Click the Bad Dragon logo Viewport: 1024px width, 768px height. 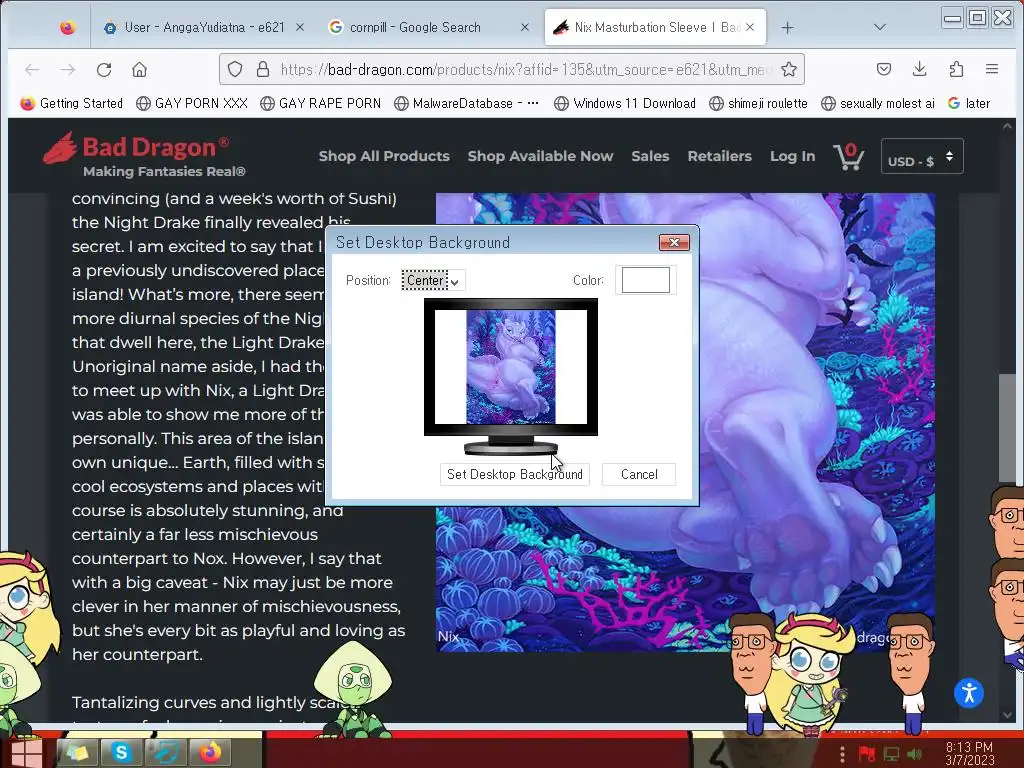(x=144, y=156)
